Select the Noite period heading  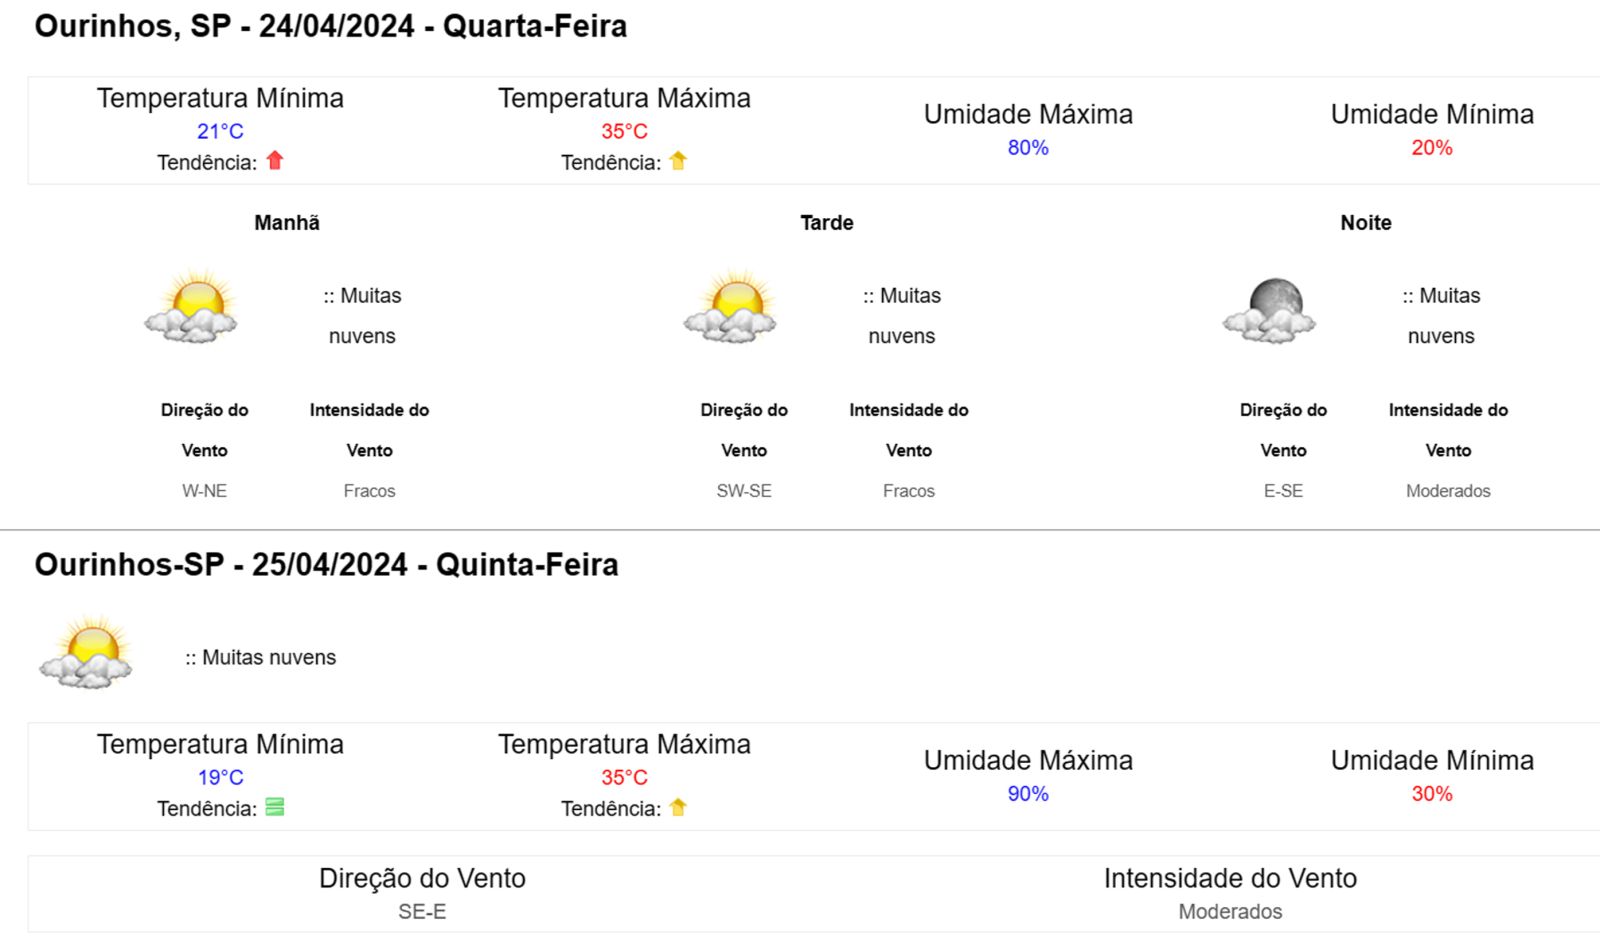coord(1366,223)
